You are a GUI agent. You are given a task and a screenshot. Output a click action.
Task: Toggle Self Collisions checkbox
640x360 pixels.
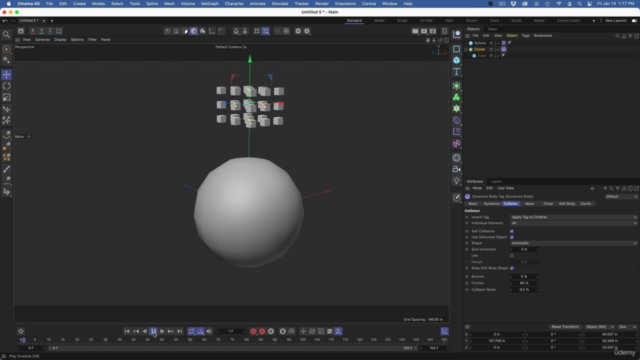tap(512, 231)
